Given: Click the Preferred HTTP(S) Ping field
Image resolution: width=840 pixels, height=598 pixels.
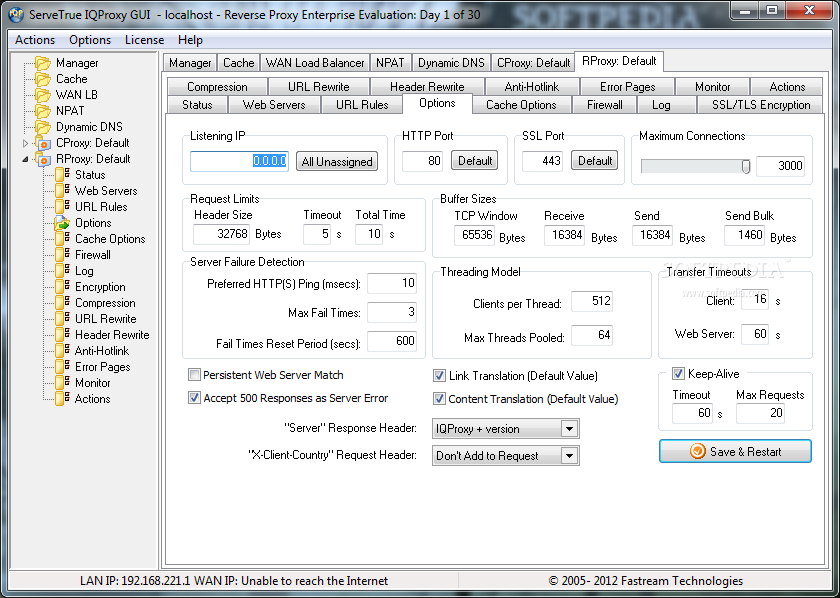Looking at the screenshot, I should (392, 283).
